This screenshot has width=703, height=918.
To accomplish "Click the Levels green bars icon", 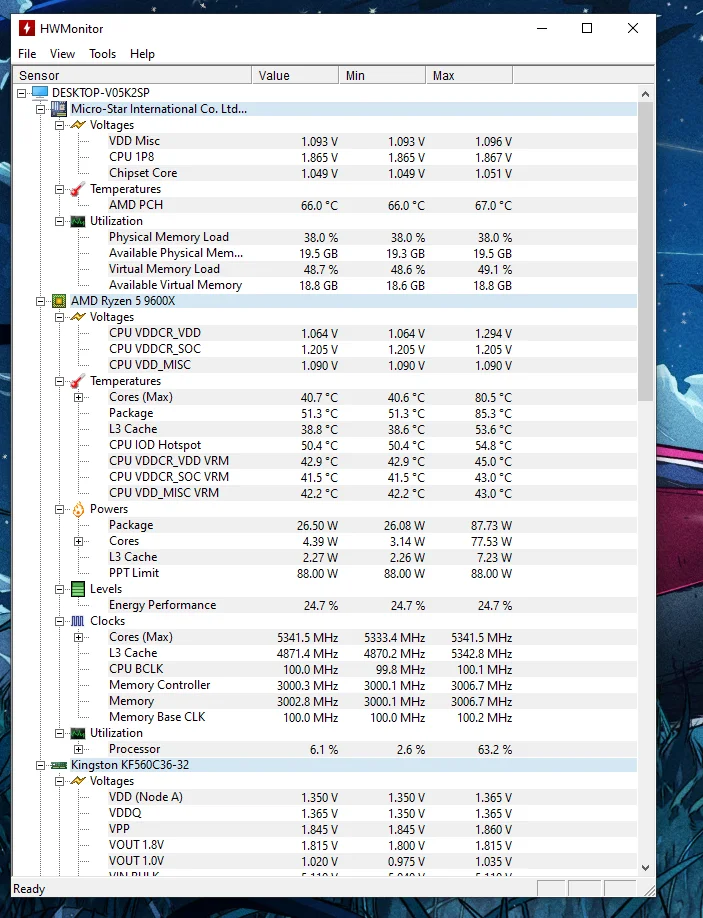I will coord(78,589).
